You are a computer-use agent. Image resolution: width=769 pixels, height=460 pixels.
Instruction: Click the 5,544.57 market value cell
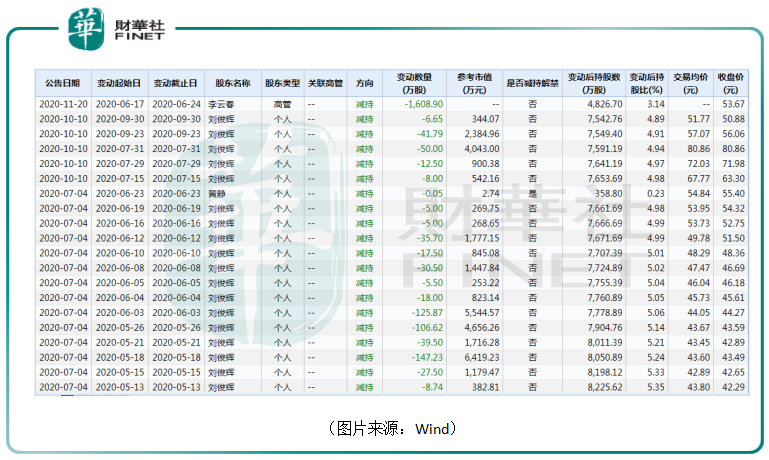pos(482,312)
